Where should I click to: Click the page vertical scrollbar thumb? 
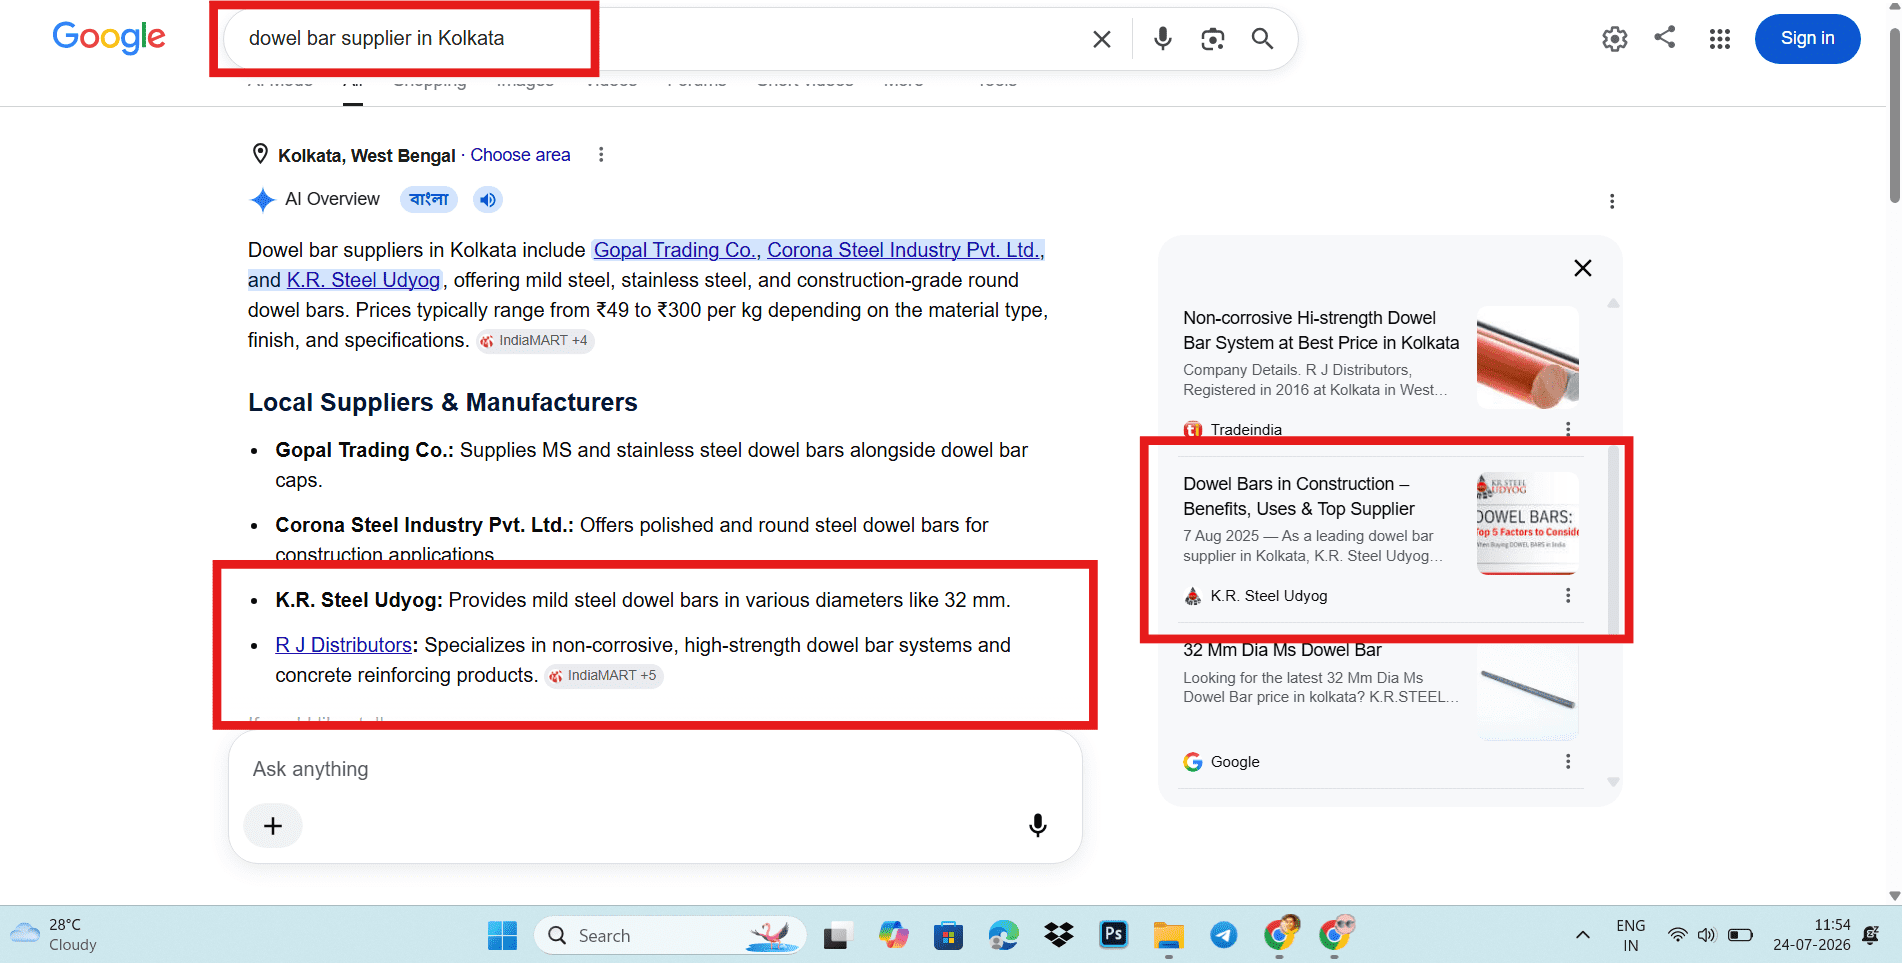[1894, 115]
